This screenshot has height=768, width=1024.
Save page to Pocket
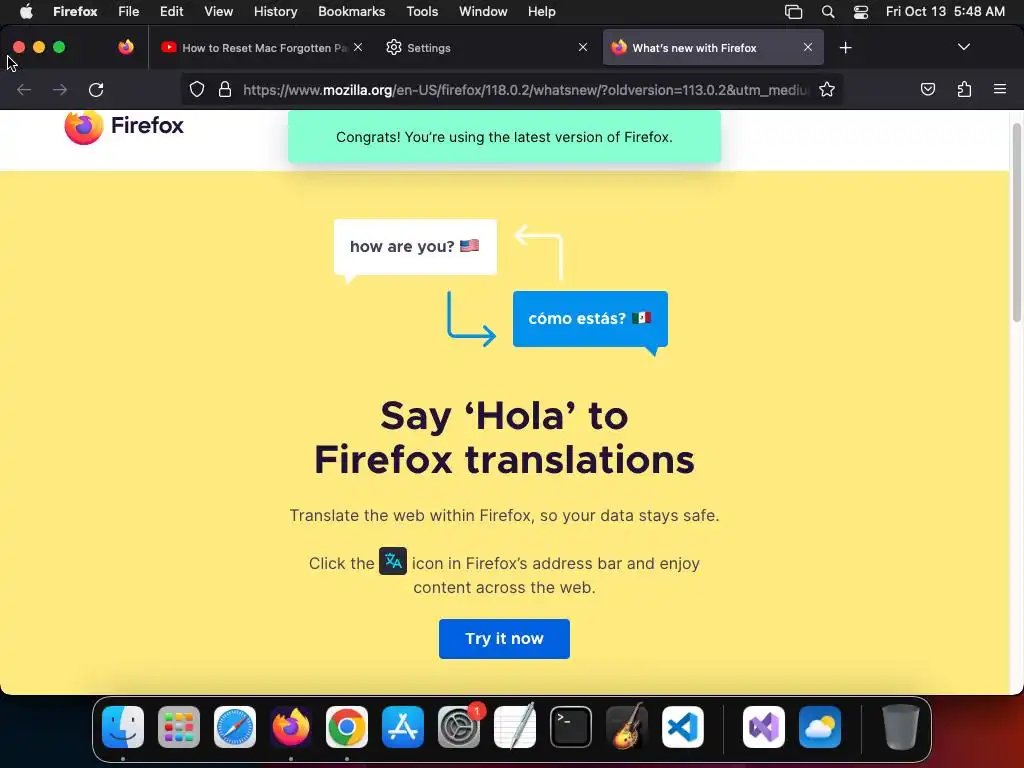(x=927, y=89)
